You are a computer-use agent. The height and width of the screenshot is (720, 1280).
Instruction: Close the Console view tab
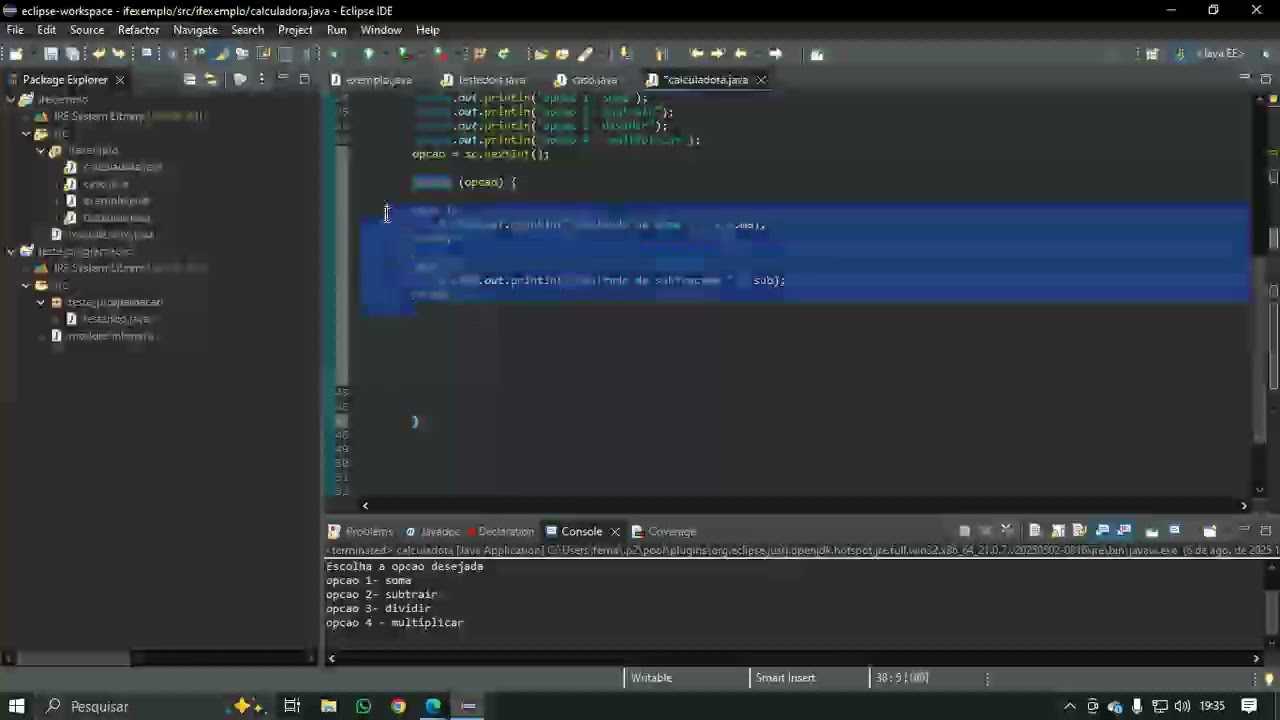(615, 532)
